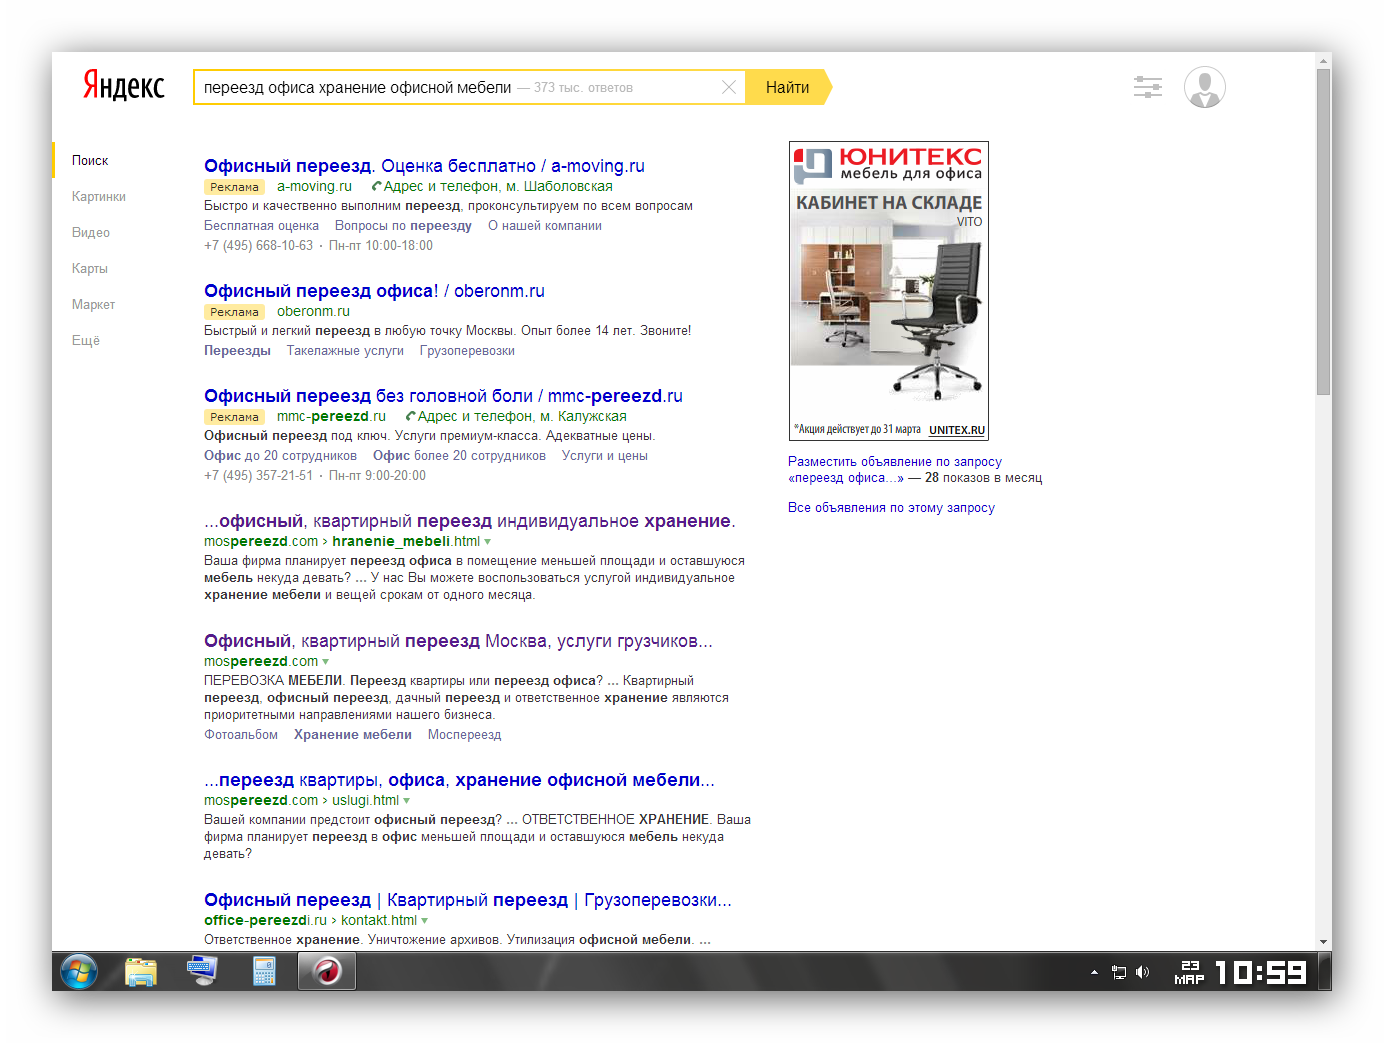The height and width of the screenshot is (1043, 1384).
Task: Open Ещё more services menu
Action: [86, 340]
